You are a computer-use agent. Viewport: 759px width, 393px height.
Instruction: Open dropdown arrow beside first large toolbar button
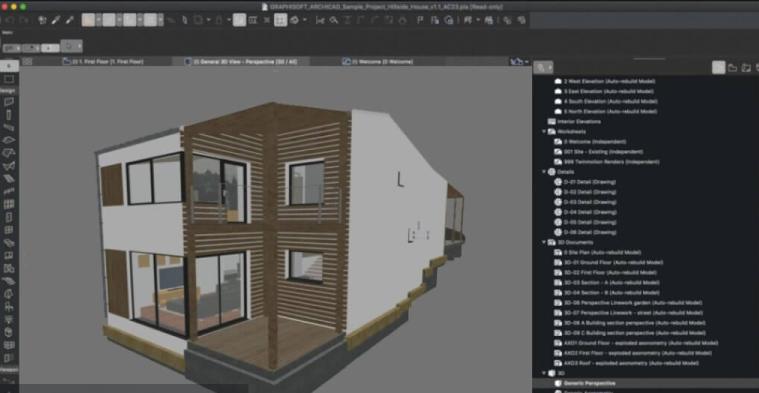tap(98, 20)
